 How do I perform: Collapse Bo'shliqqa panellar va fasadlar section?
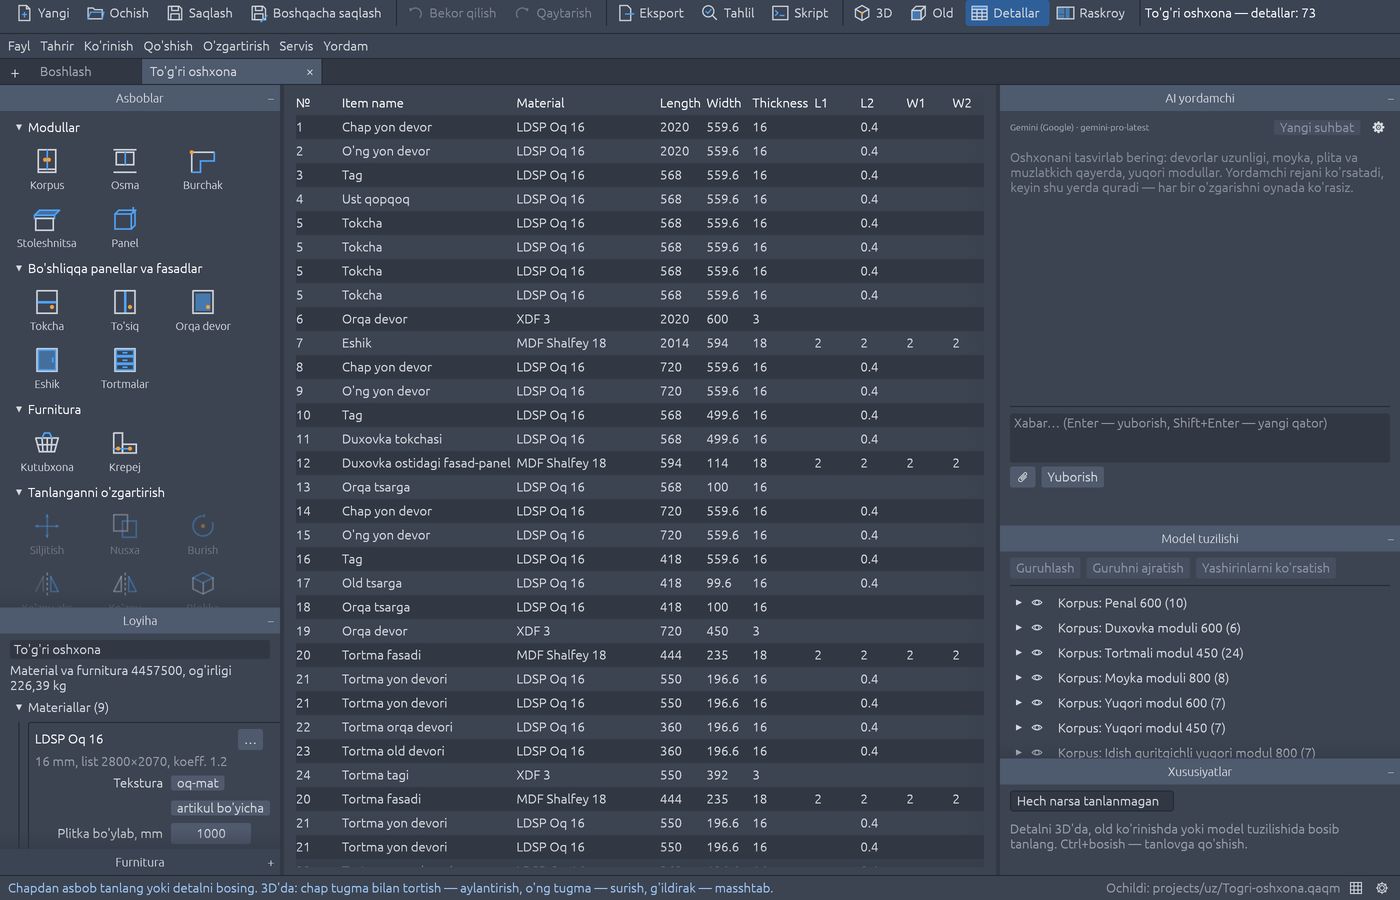[x=19, y=268]
